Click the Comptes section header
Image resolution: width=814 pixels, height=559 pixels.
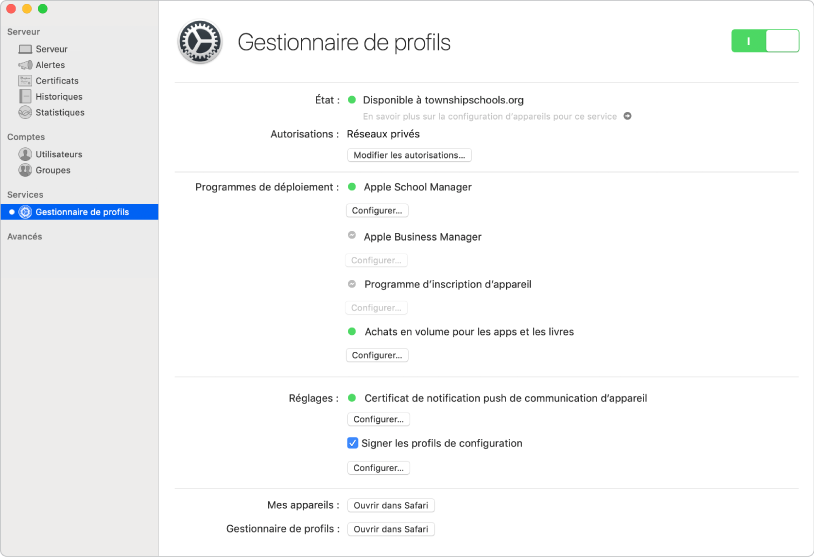[x=26, y=137]
